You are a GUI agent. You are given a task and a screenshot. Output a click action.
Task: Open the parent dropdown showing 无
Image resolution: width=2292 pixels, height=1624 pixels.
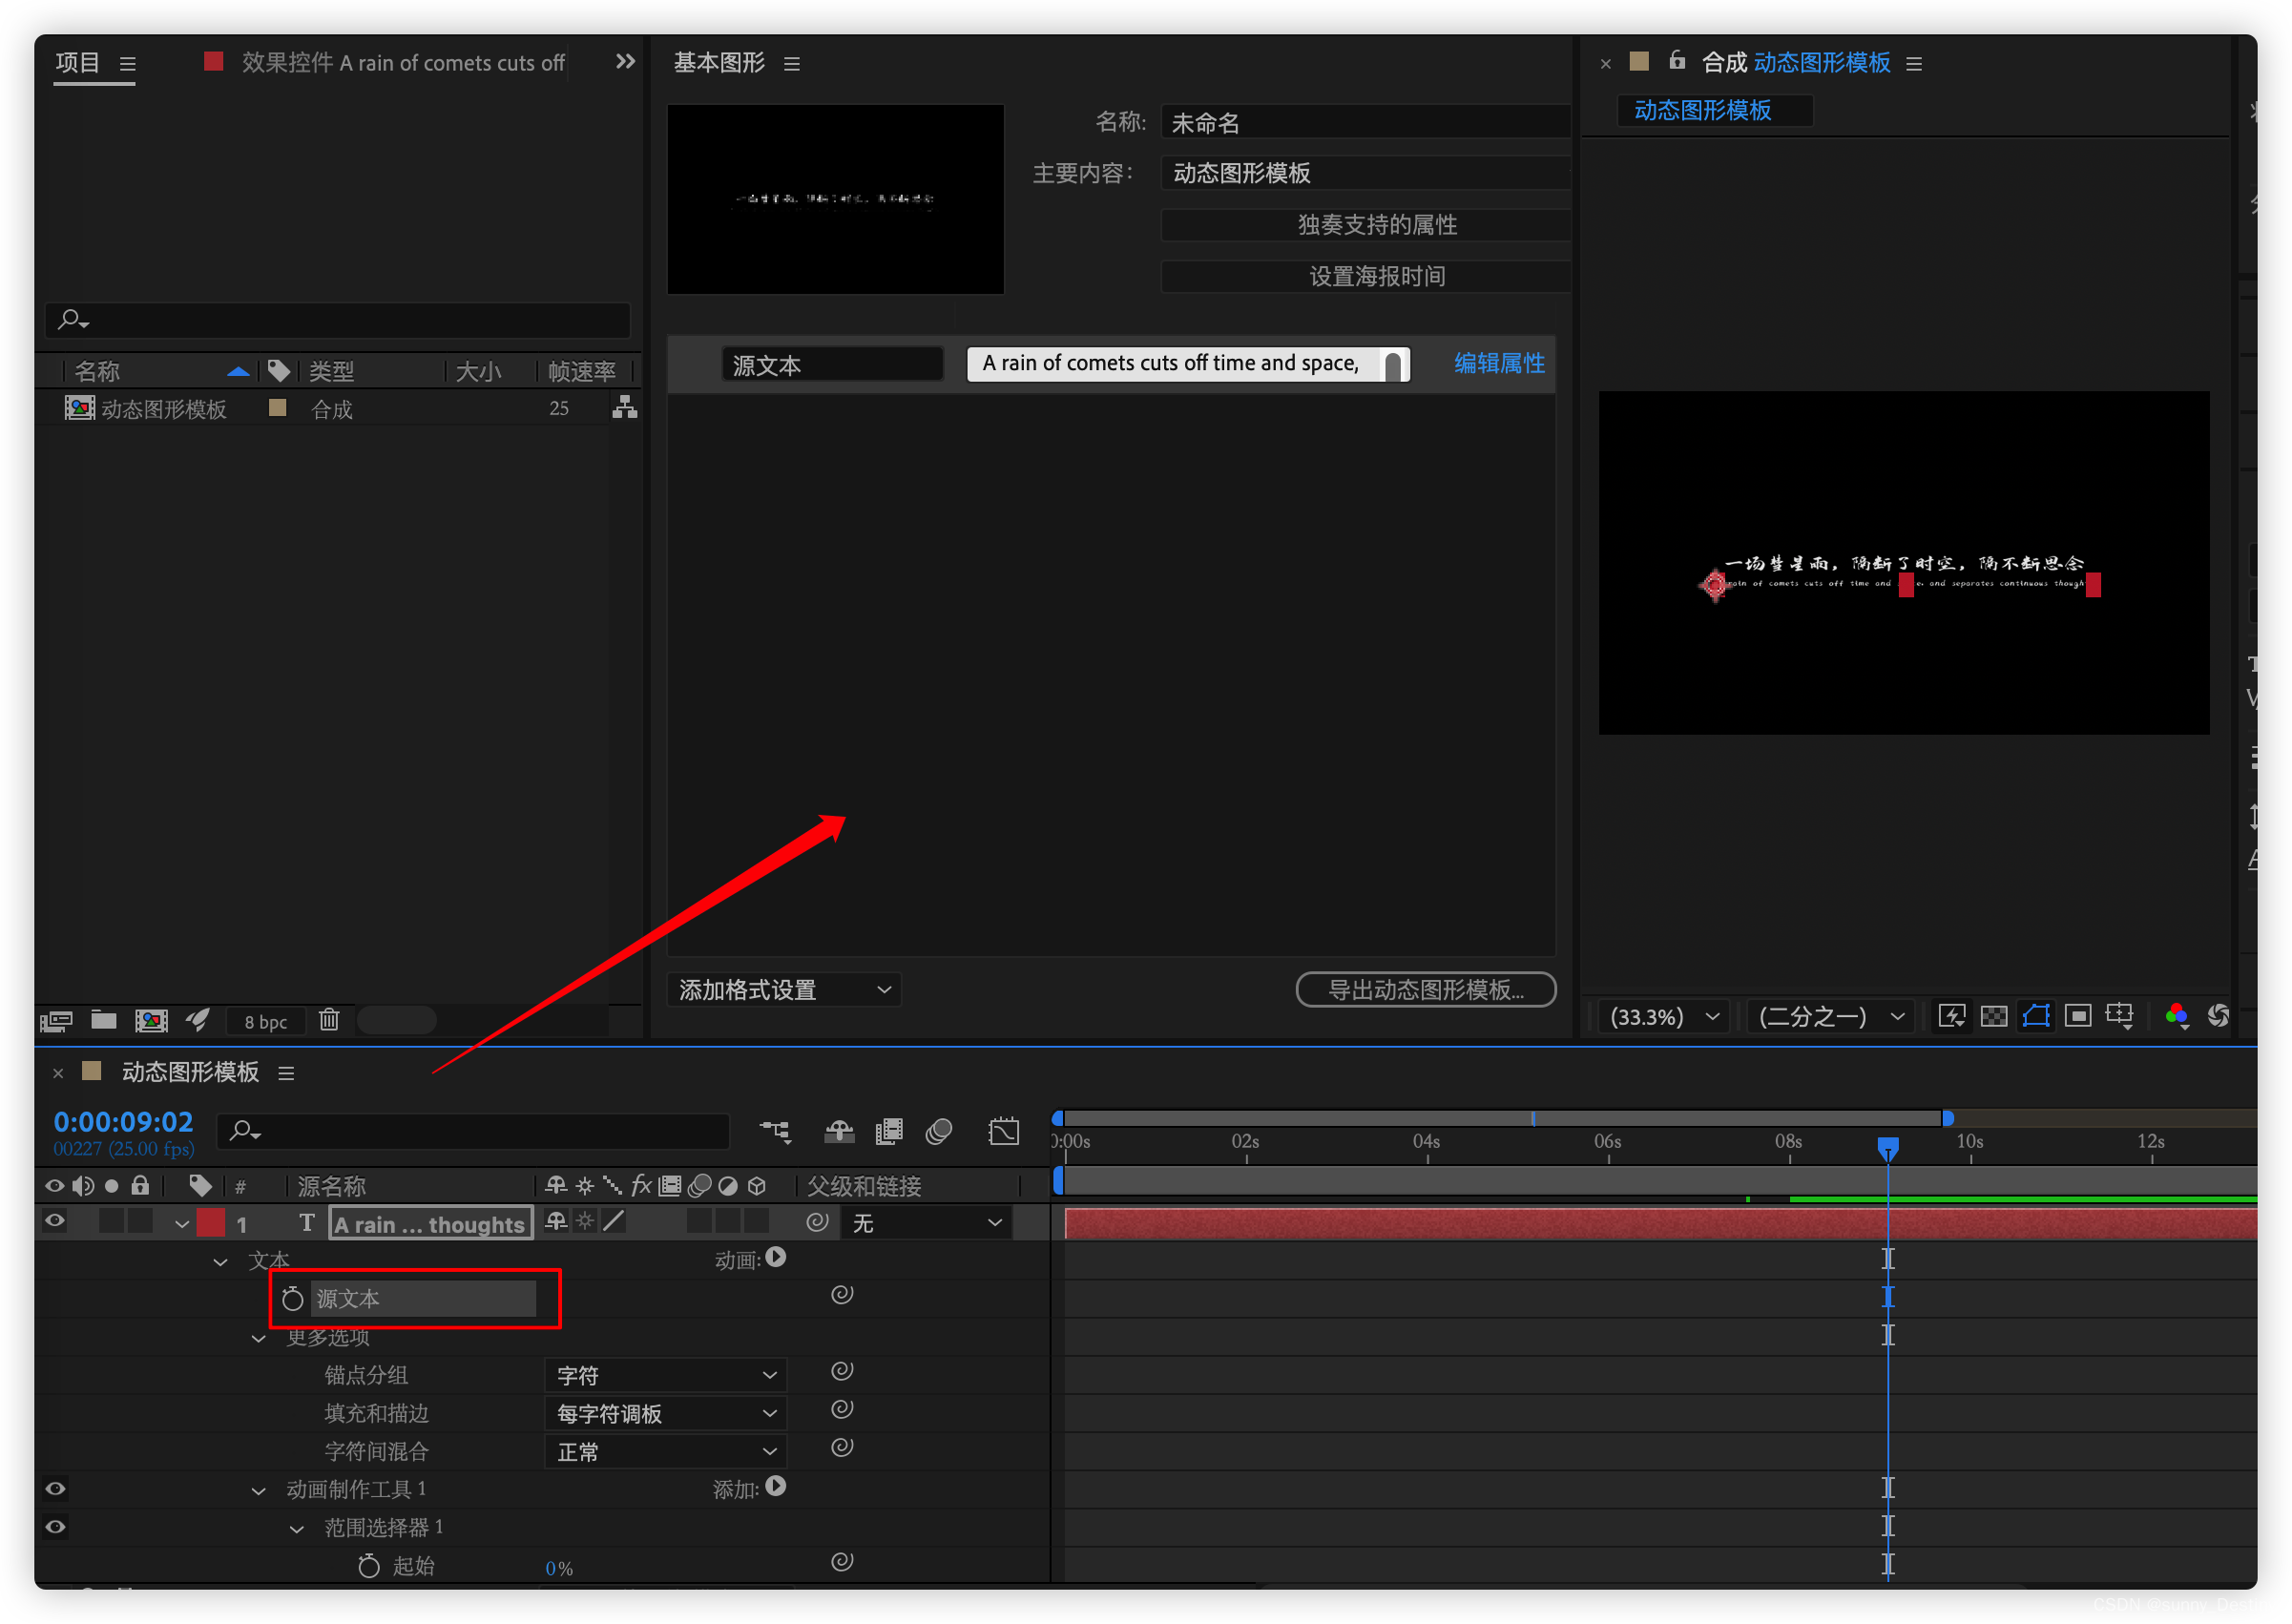(927, 1223)
